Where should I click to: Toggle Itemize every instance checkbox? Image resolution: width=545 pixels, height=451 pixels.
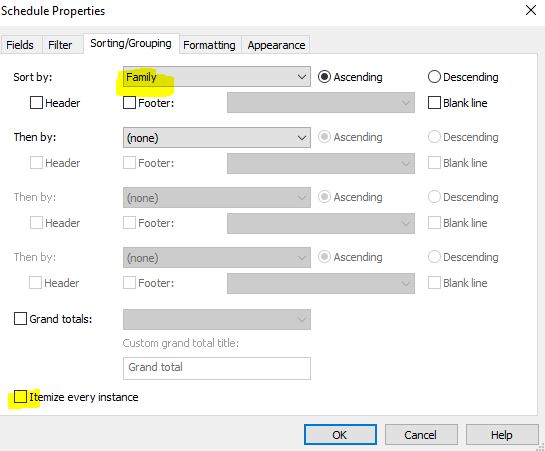[20, 396]
